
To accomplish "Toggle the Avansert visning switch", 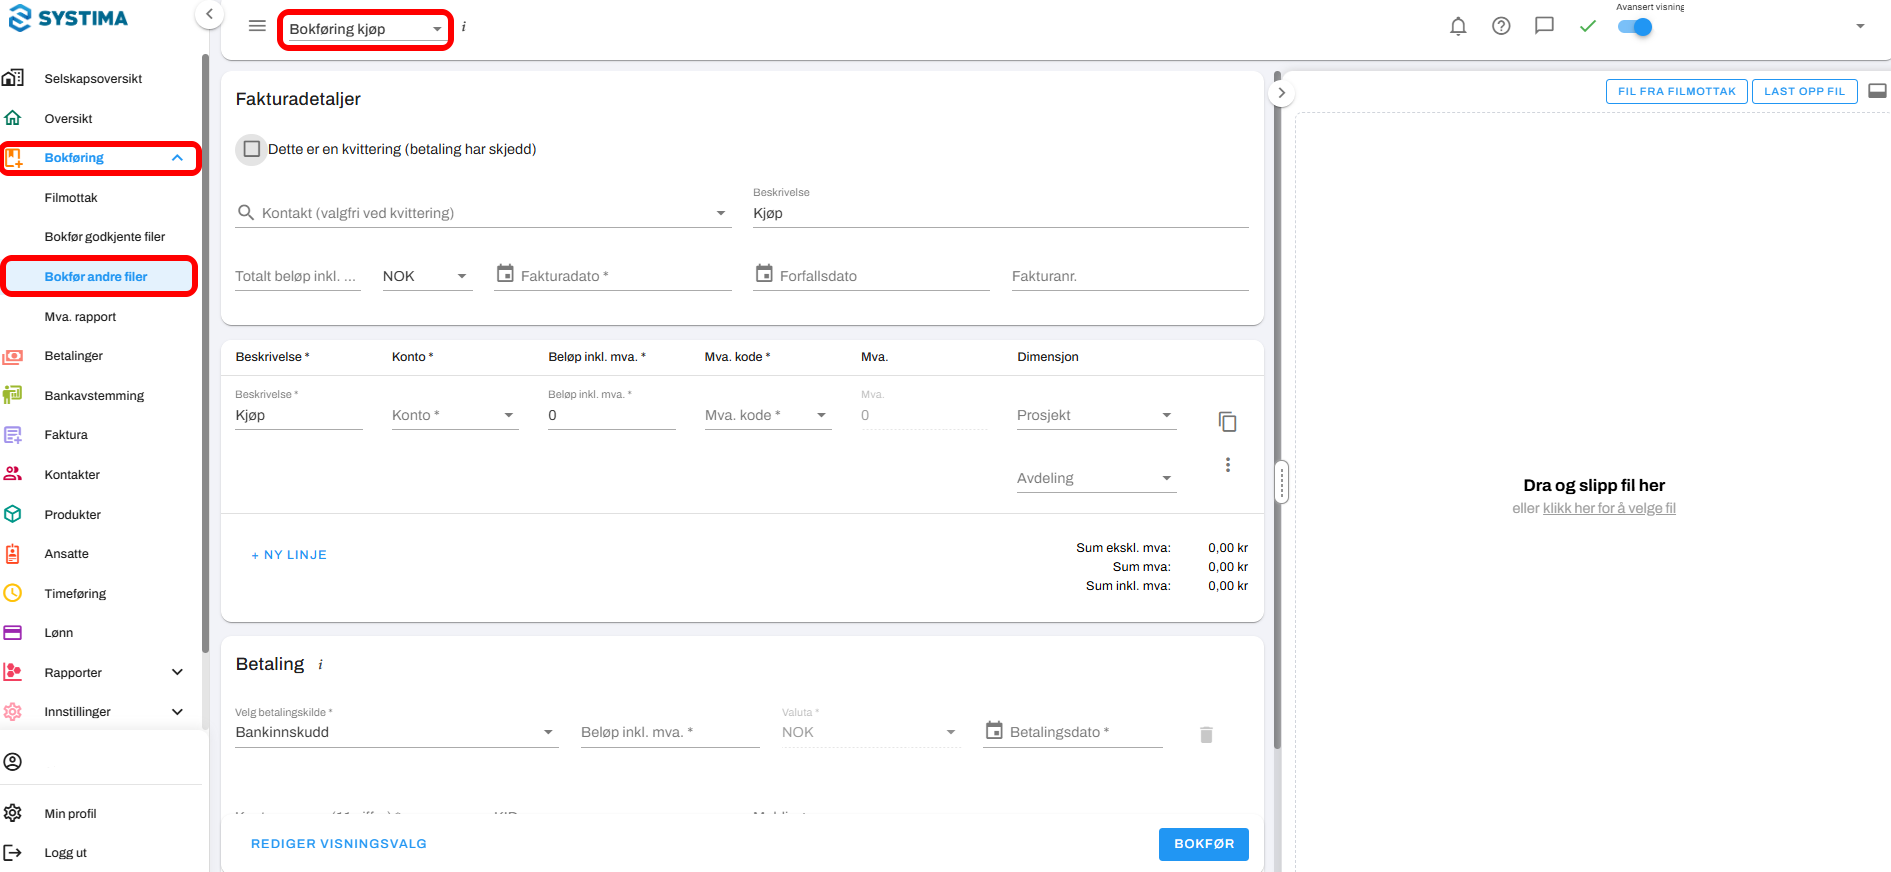I will [1635, 27].
